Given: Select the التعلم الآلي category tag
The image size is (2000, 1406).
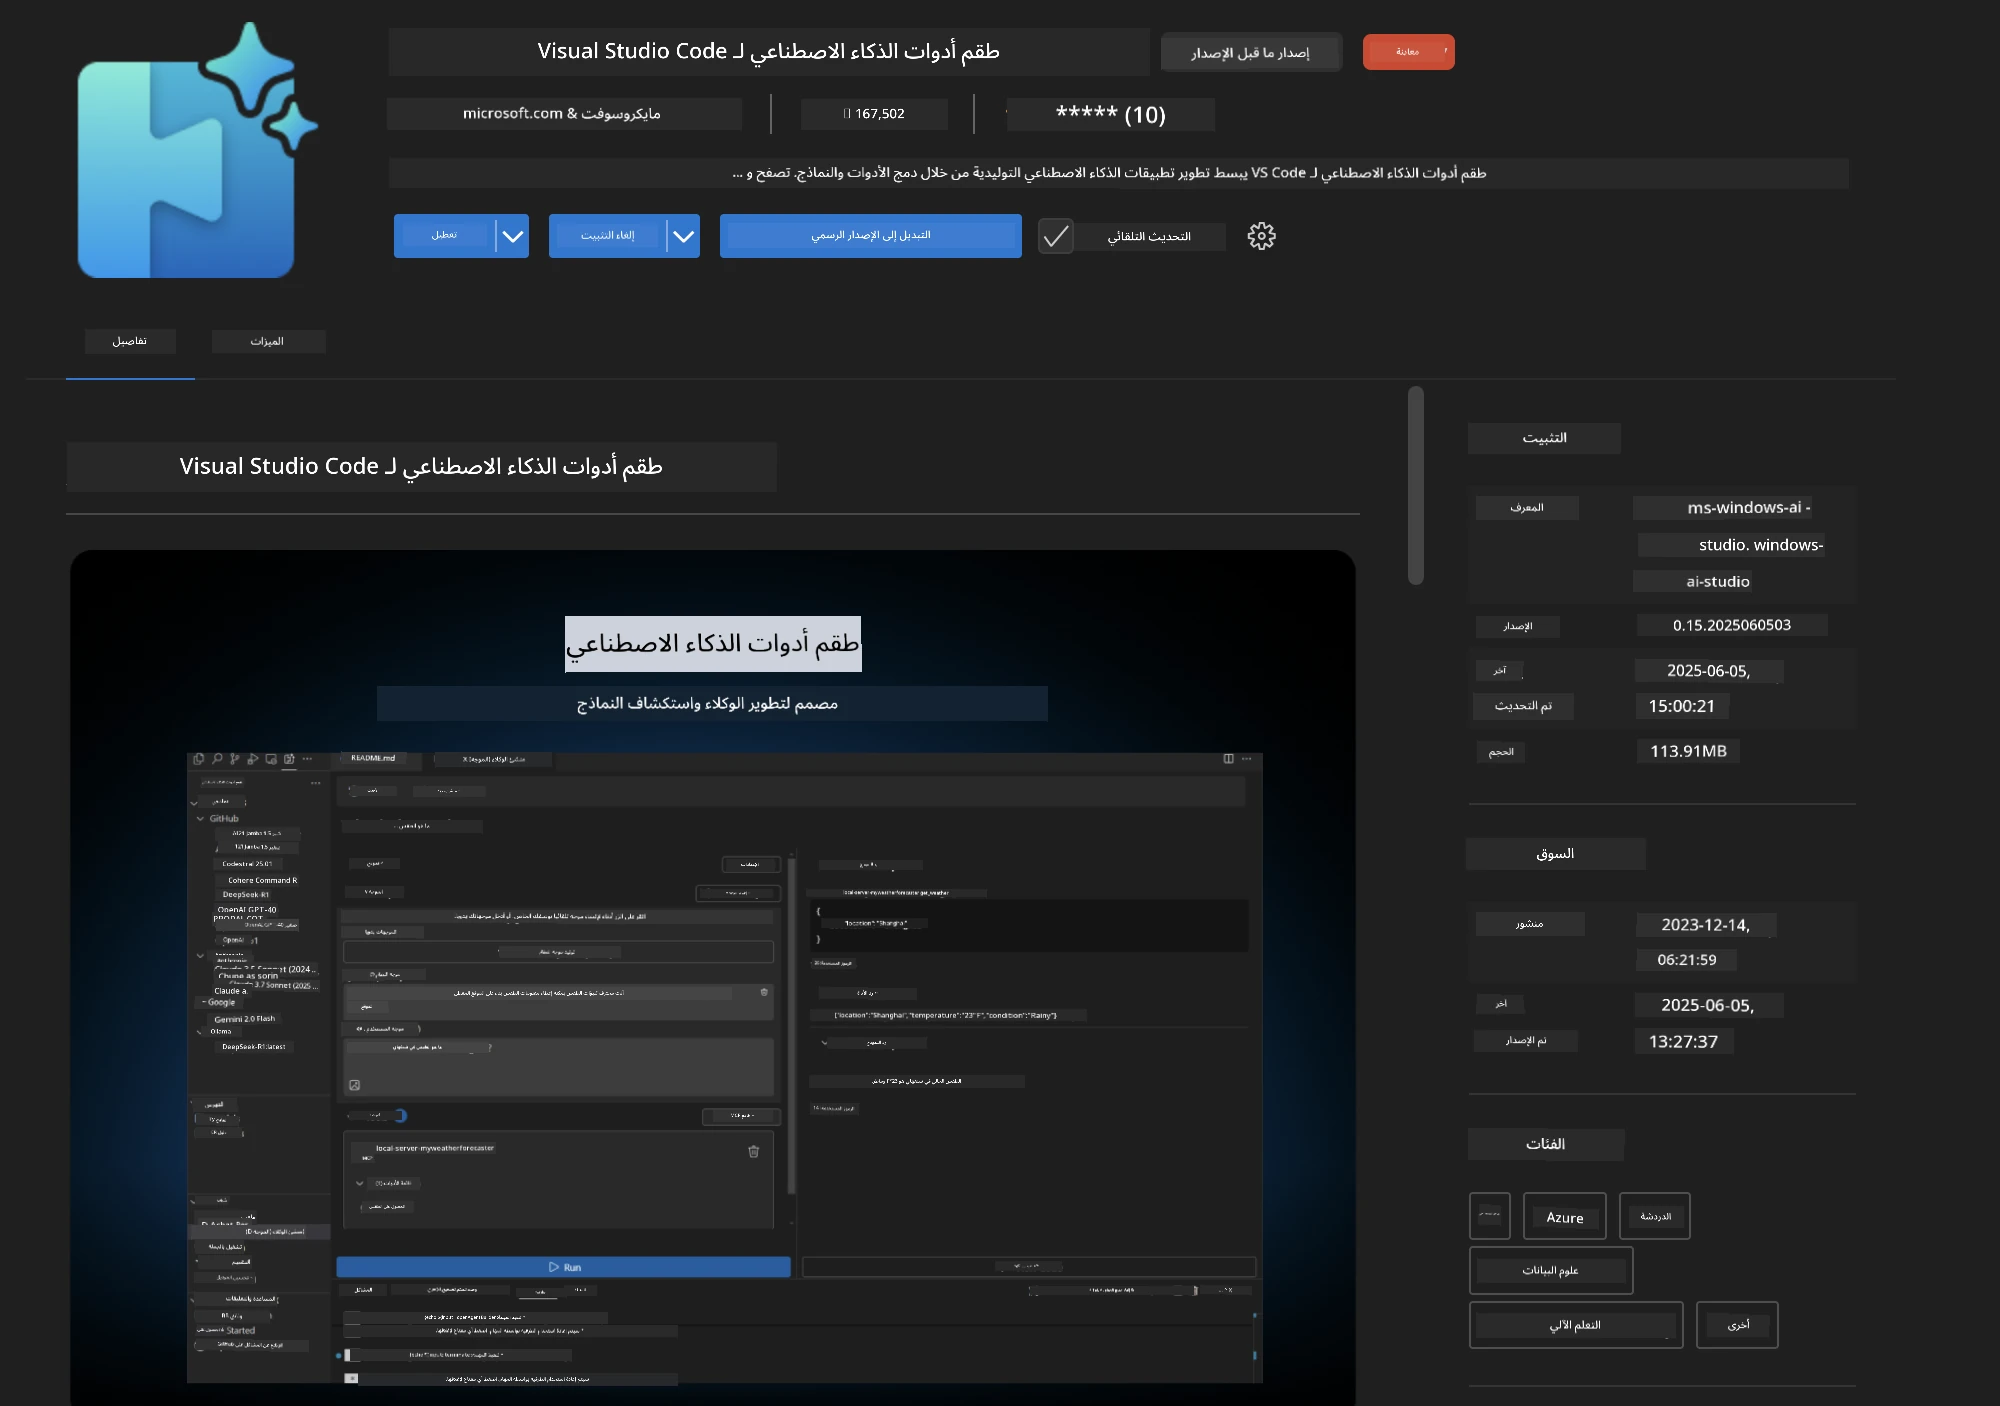Looking at the screenshot, I should click(1575, 1325).
